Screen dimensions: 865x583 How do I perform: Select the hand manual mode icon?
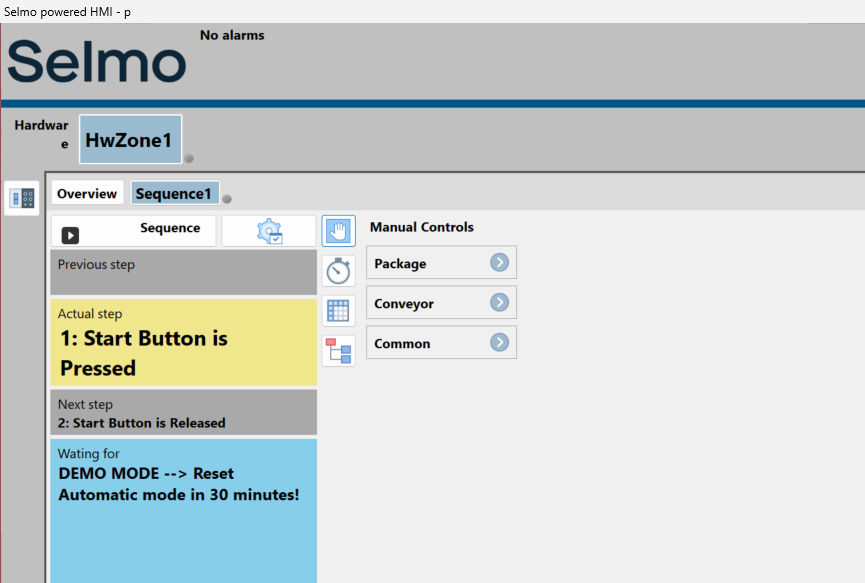pos(338,231)
